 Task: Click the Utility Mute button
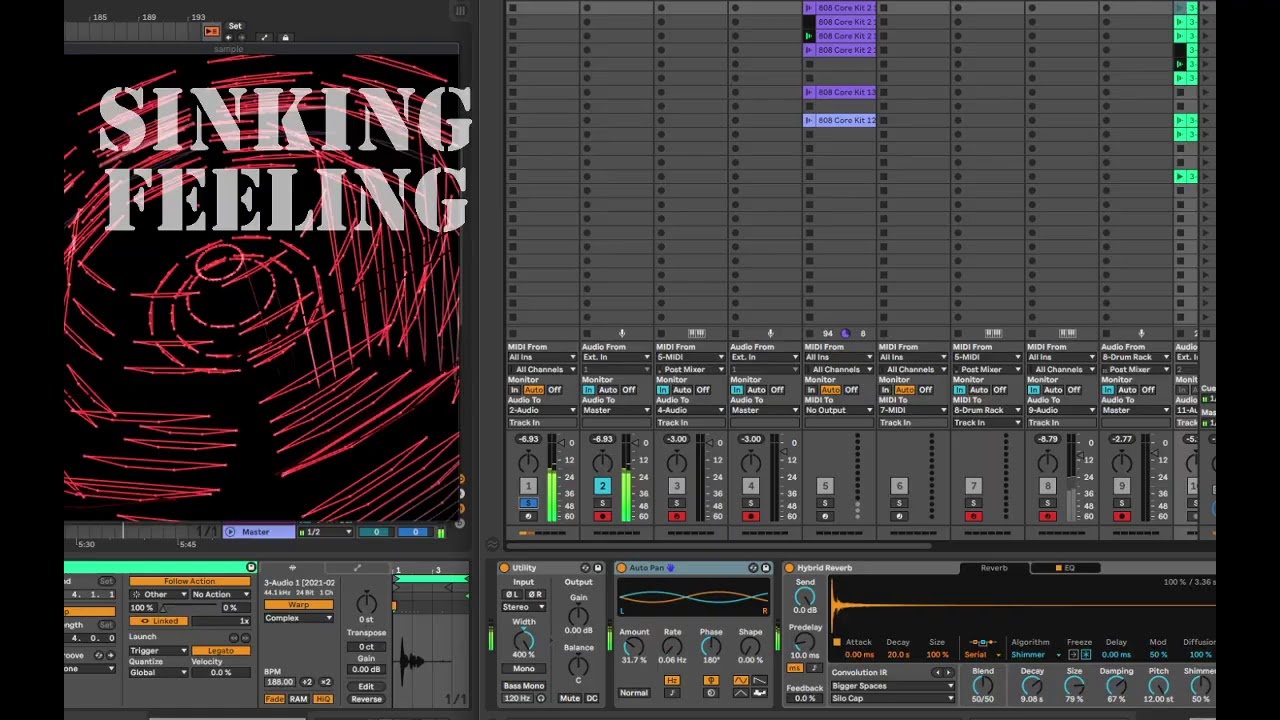pyautogui.click(x=570, y=698)
